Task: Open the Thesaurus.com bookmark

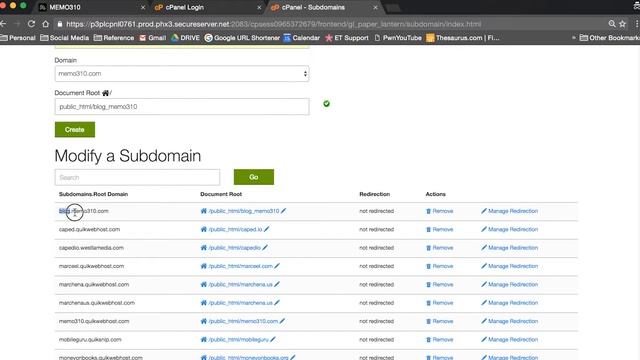Action: [x=463, y=38]
